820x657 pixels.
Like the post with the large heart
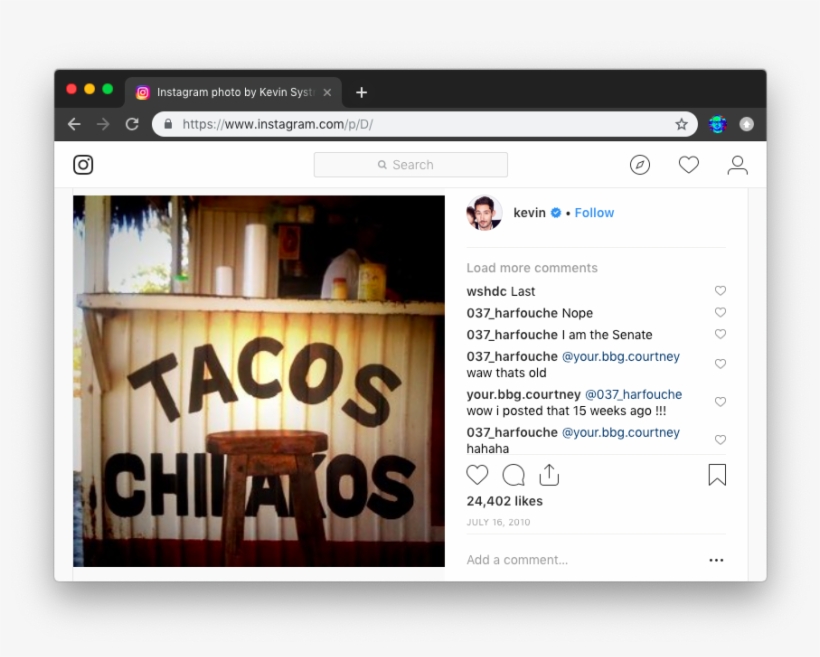(x=478, y=475)
